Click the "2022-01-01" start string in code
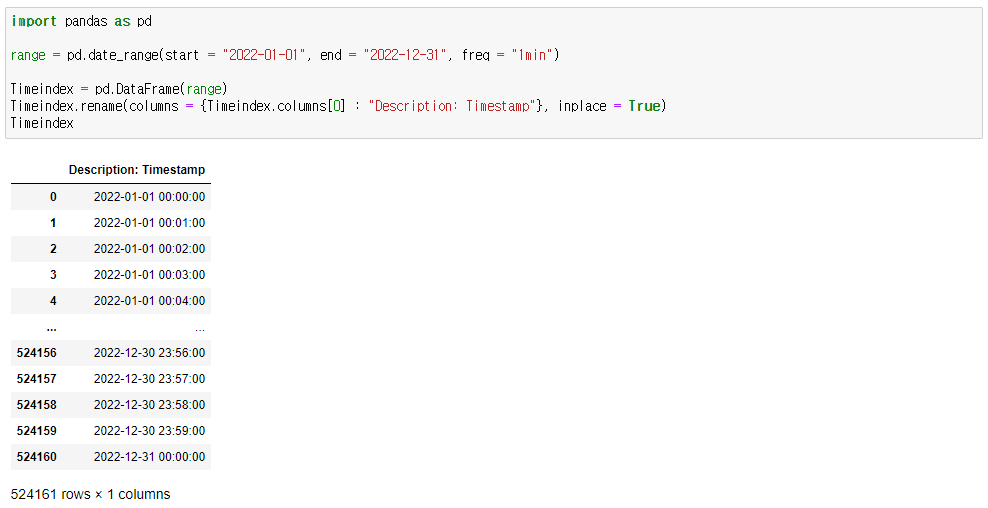 [x=263, y=55]
